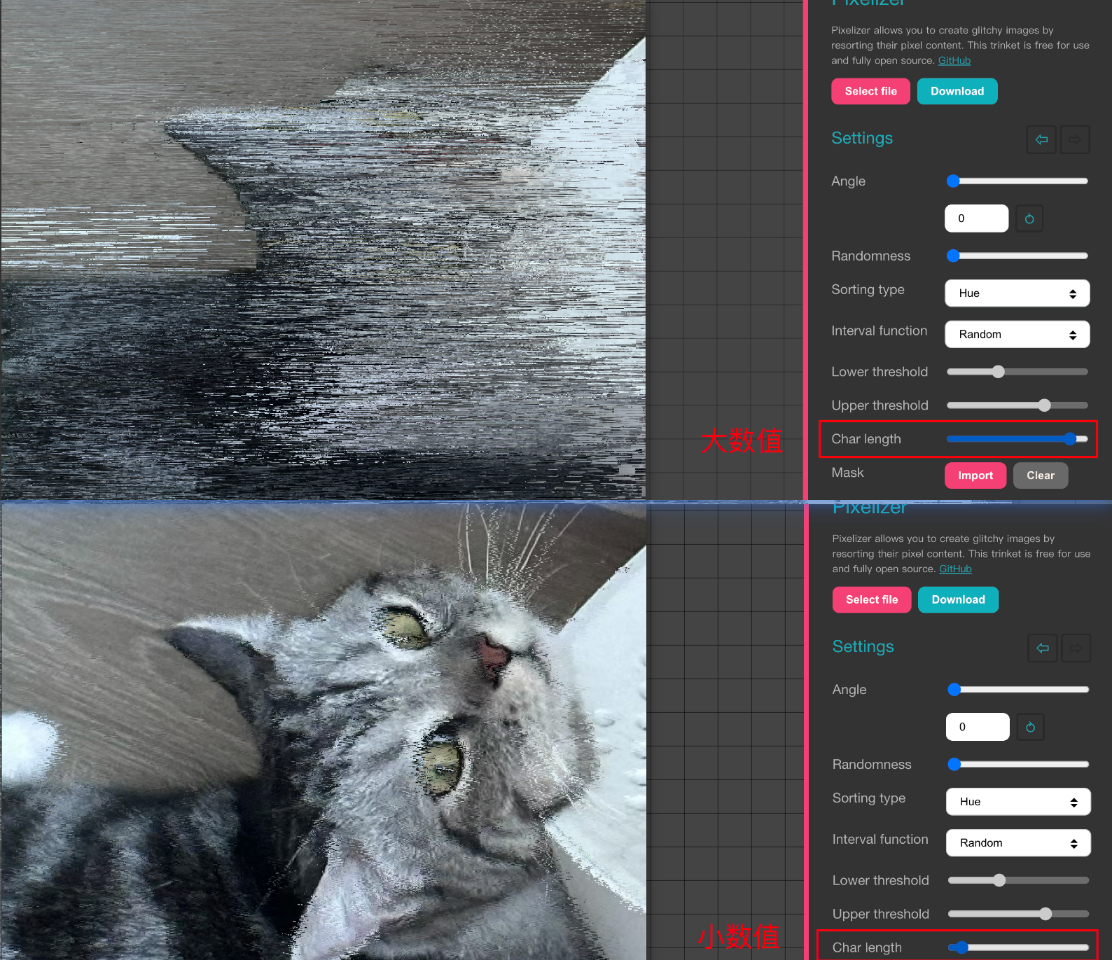Click undo arrow in upper Settings panel
1112x960 pixels.
[x=1041, y=140]
